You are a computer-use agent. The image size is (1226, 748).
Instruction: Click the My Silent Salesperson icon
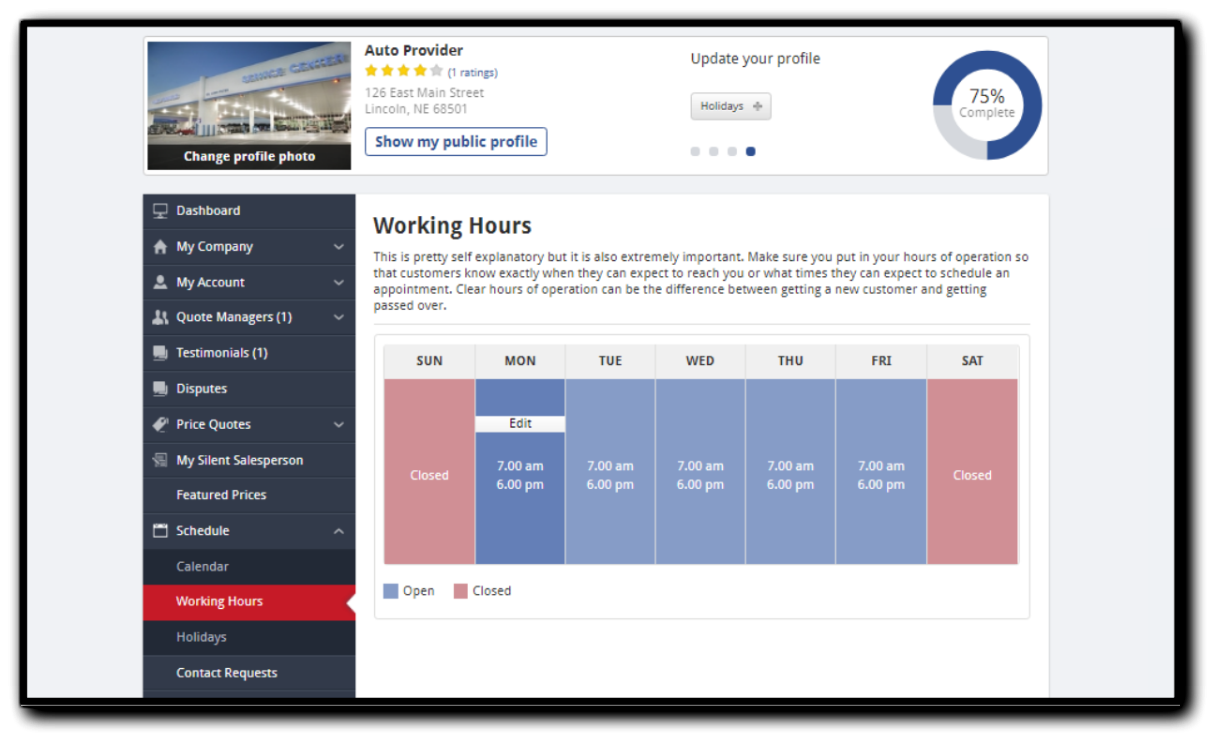[x=160, y=461]
